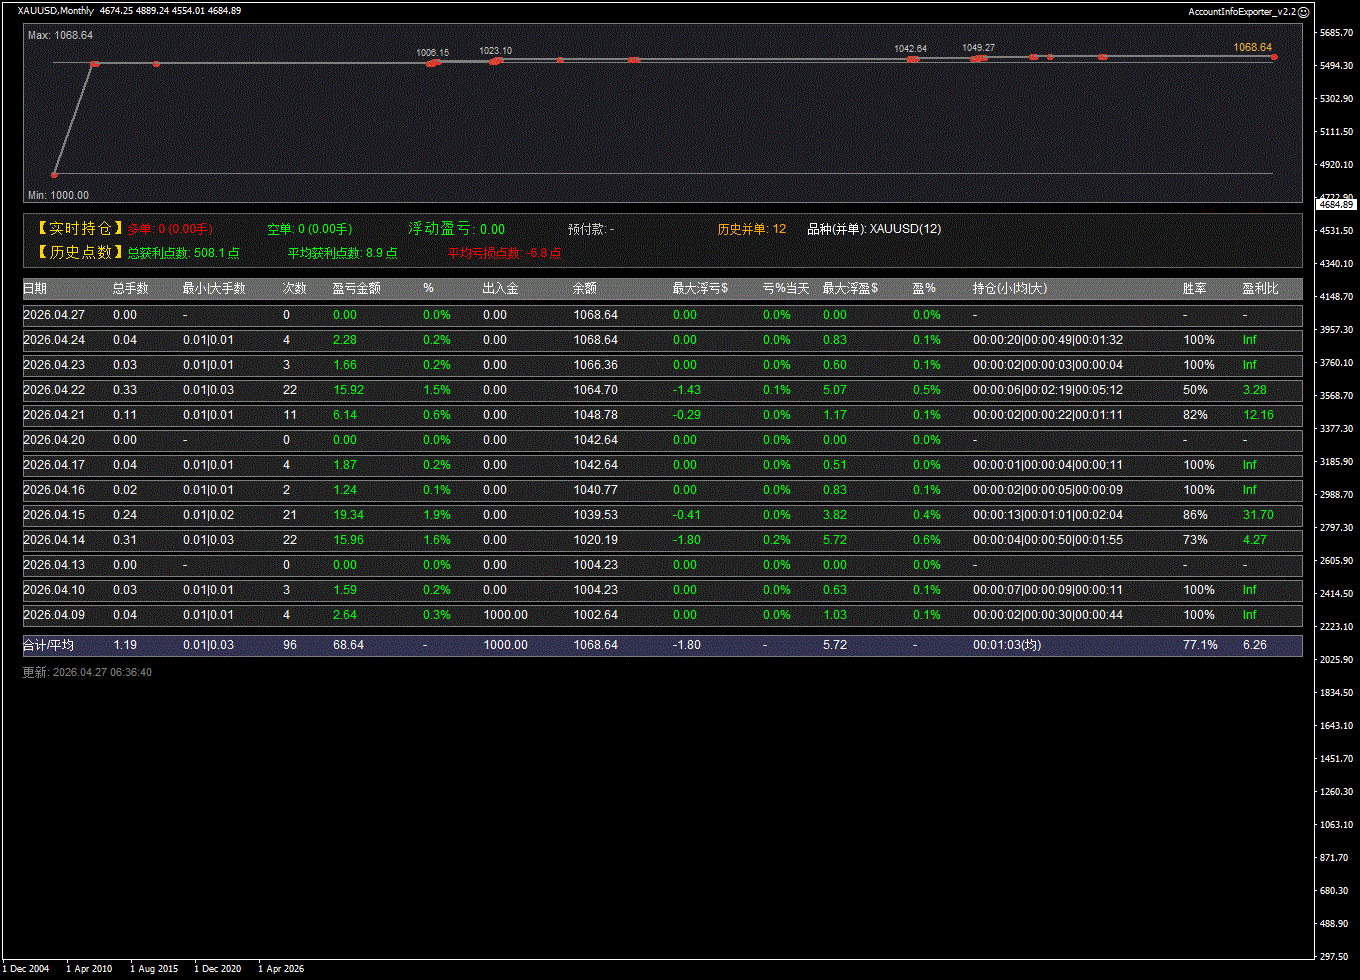The image size is (1360, 980).
Task: Click the 1049.27 label on the equity curve
Action: tap(978, 47)
